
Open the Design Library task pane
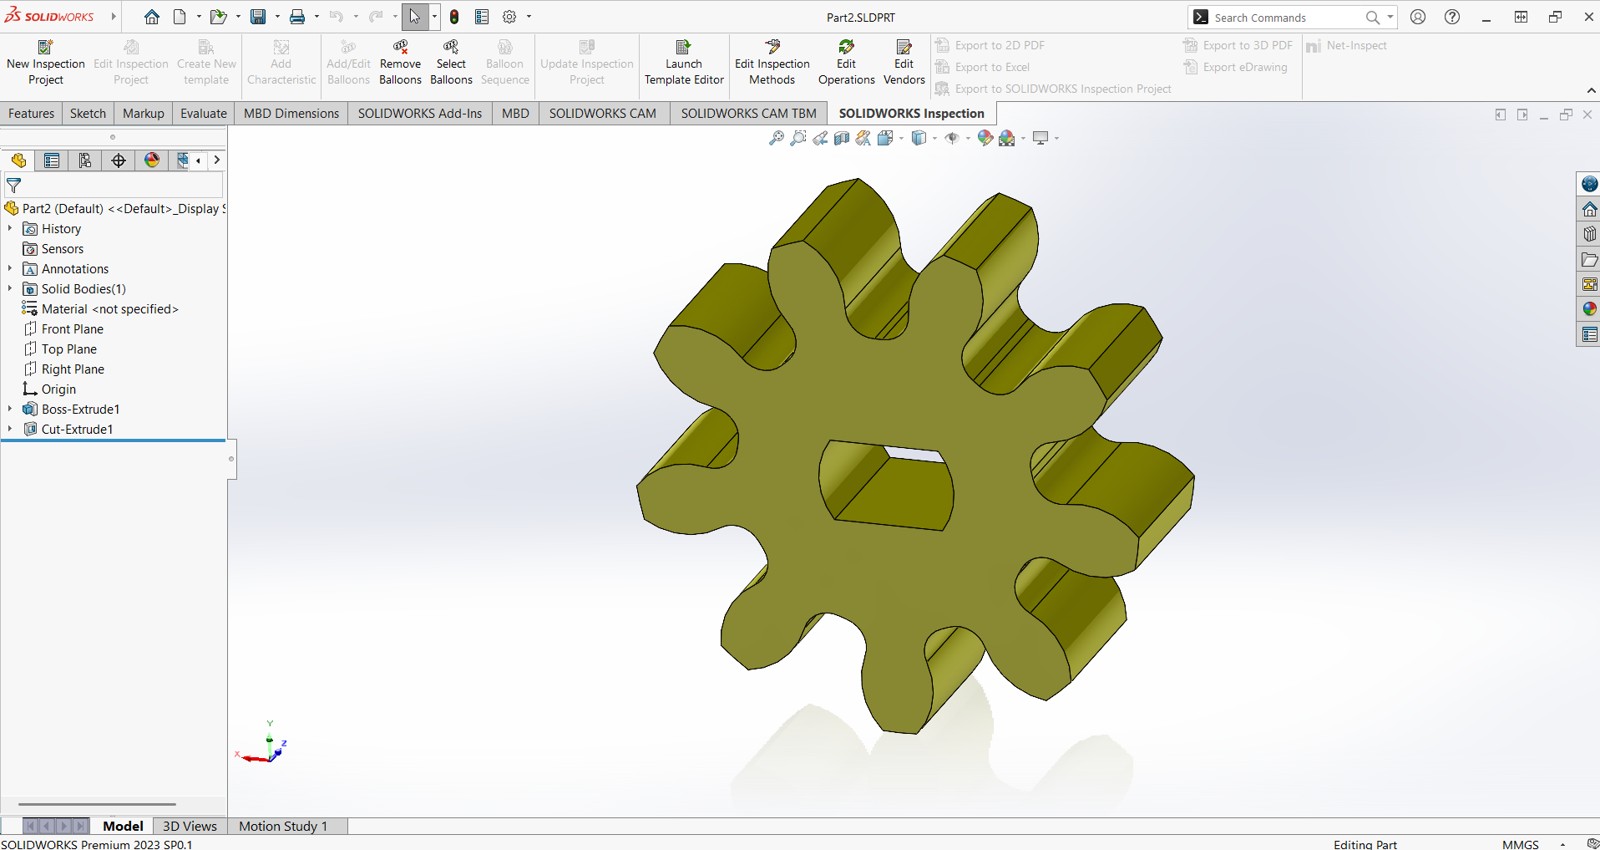pyautogui.click(x=1589, y=234)
